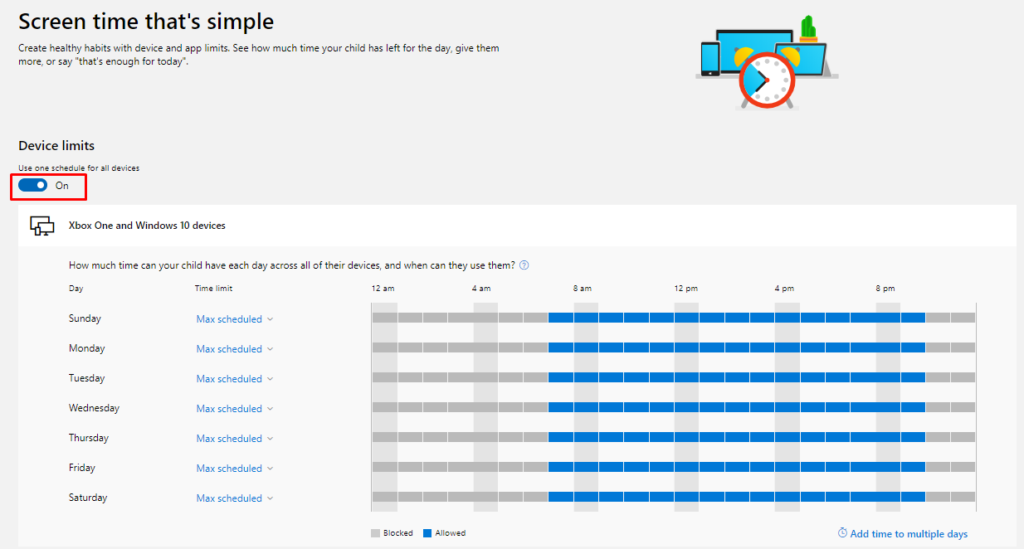Click Add time to multiple days link

[908, 534]
